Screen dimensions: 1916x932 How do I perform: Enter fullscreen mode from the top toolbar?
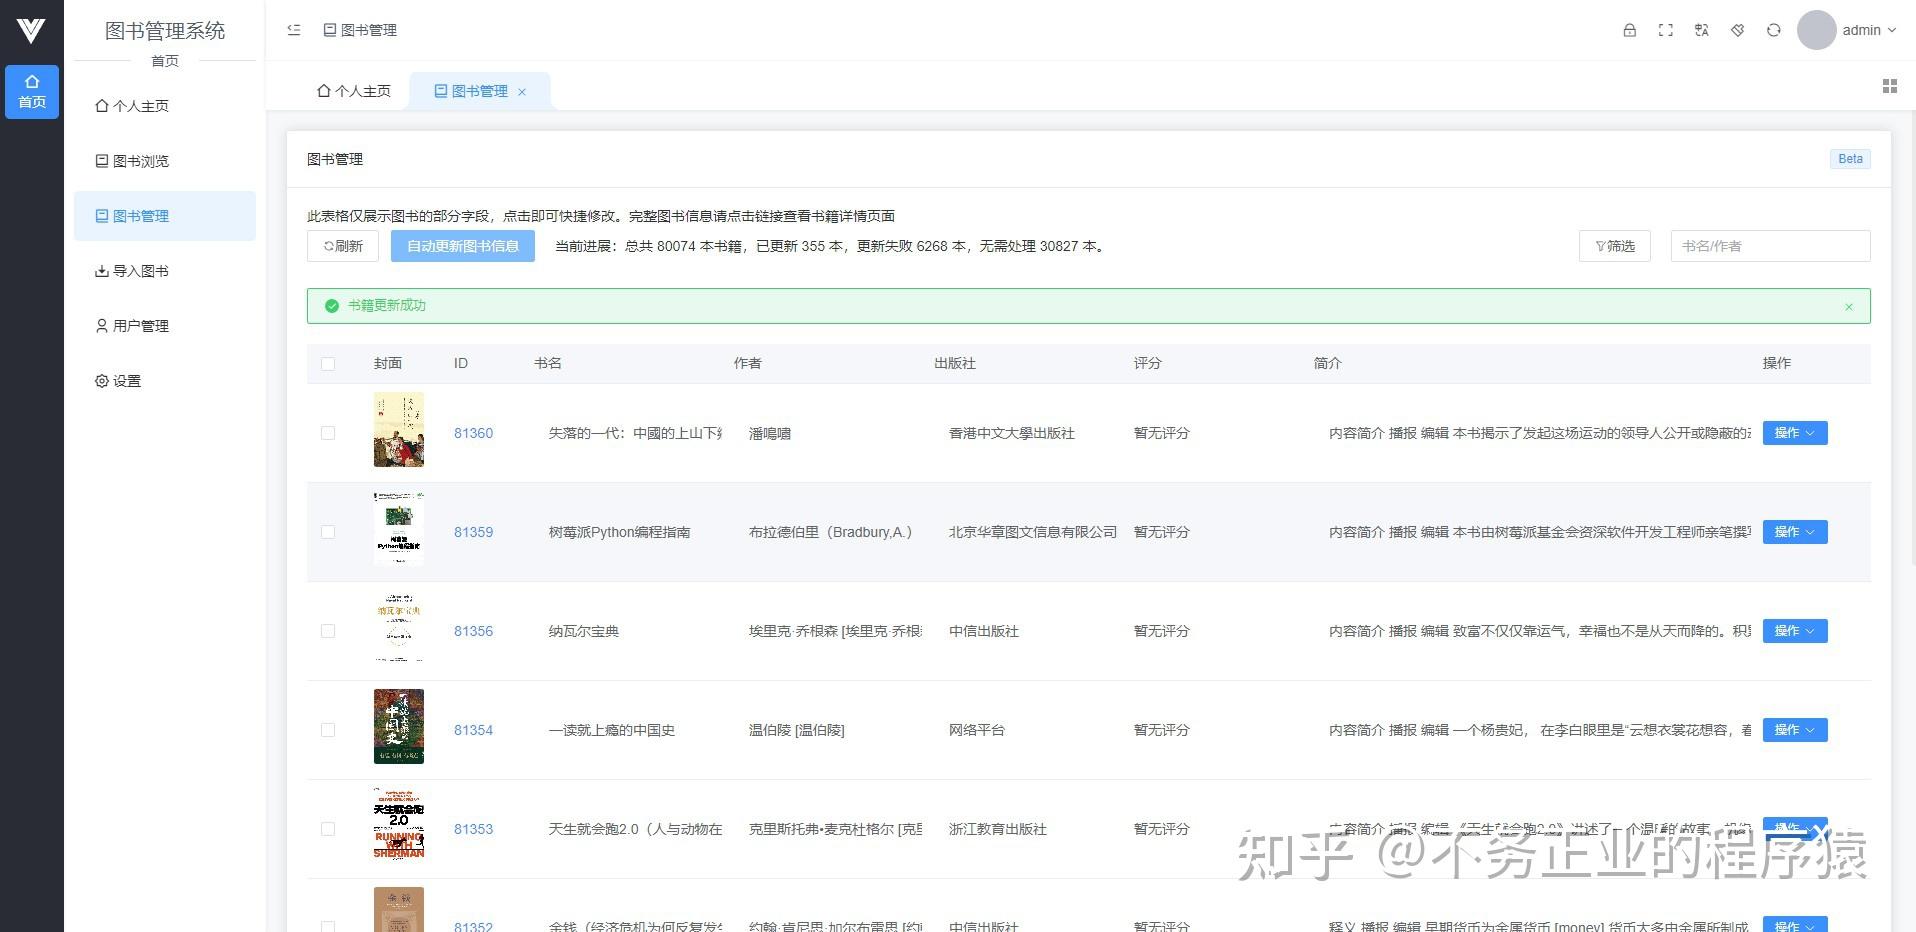click(x=1666, y=30)
